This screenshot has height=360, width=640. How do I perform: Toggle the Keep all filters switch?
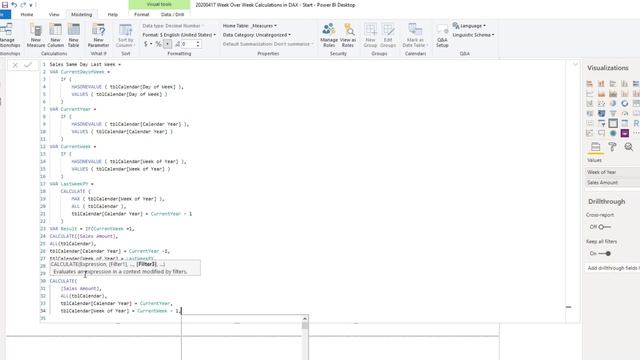coord(604,253)
